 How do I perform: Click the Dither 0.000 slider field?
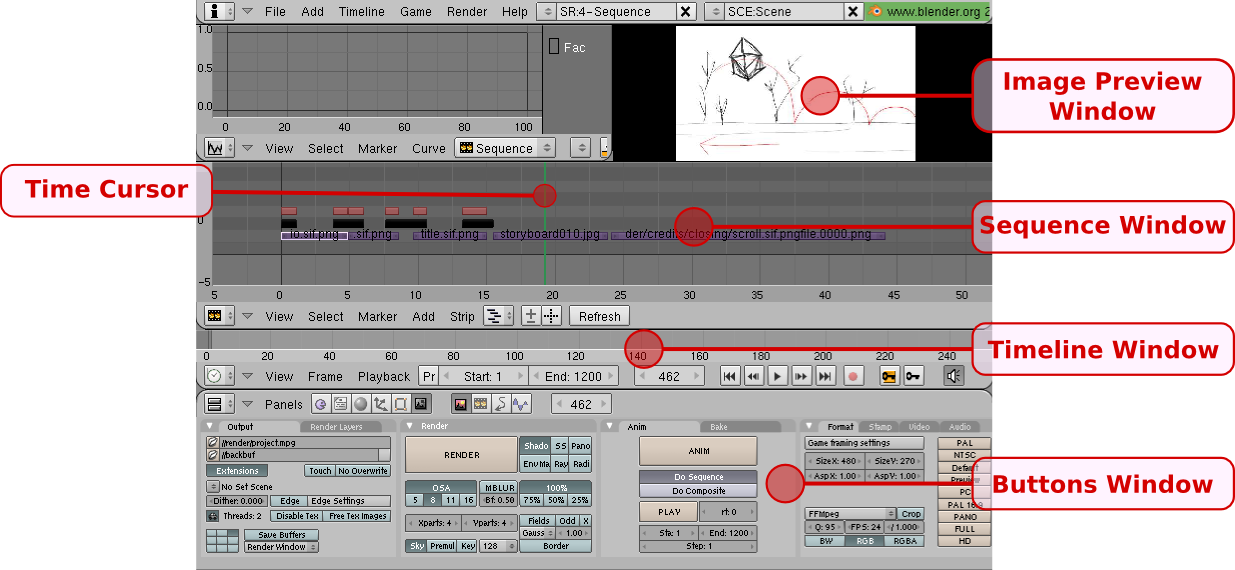pos(237,501)
